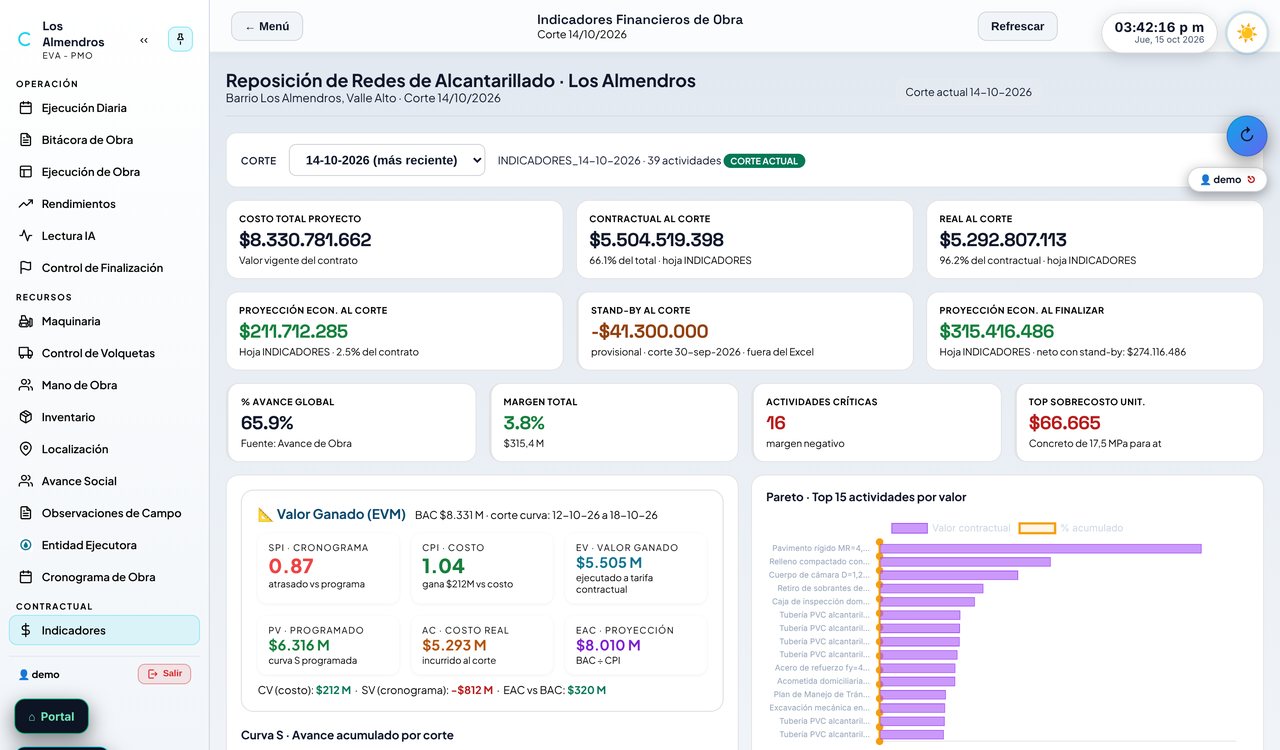Viewport: 1280px width, 750px height.
Task: Click the Observaciones de Campo document icon
Action: point(26,513)
